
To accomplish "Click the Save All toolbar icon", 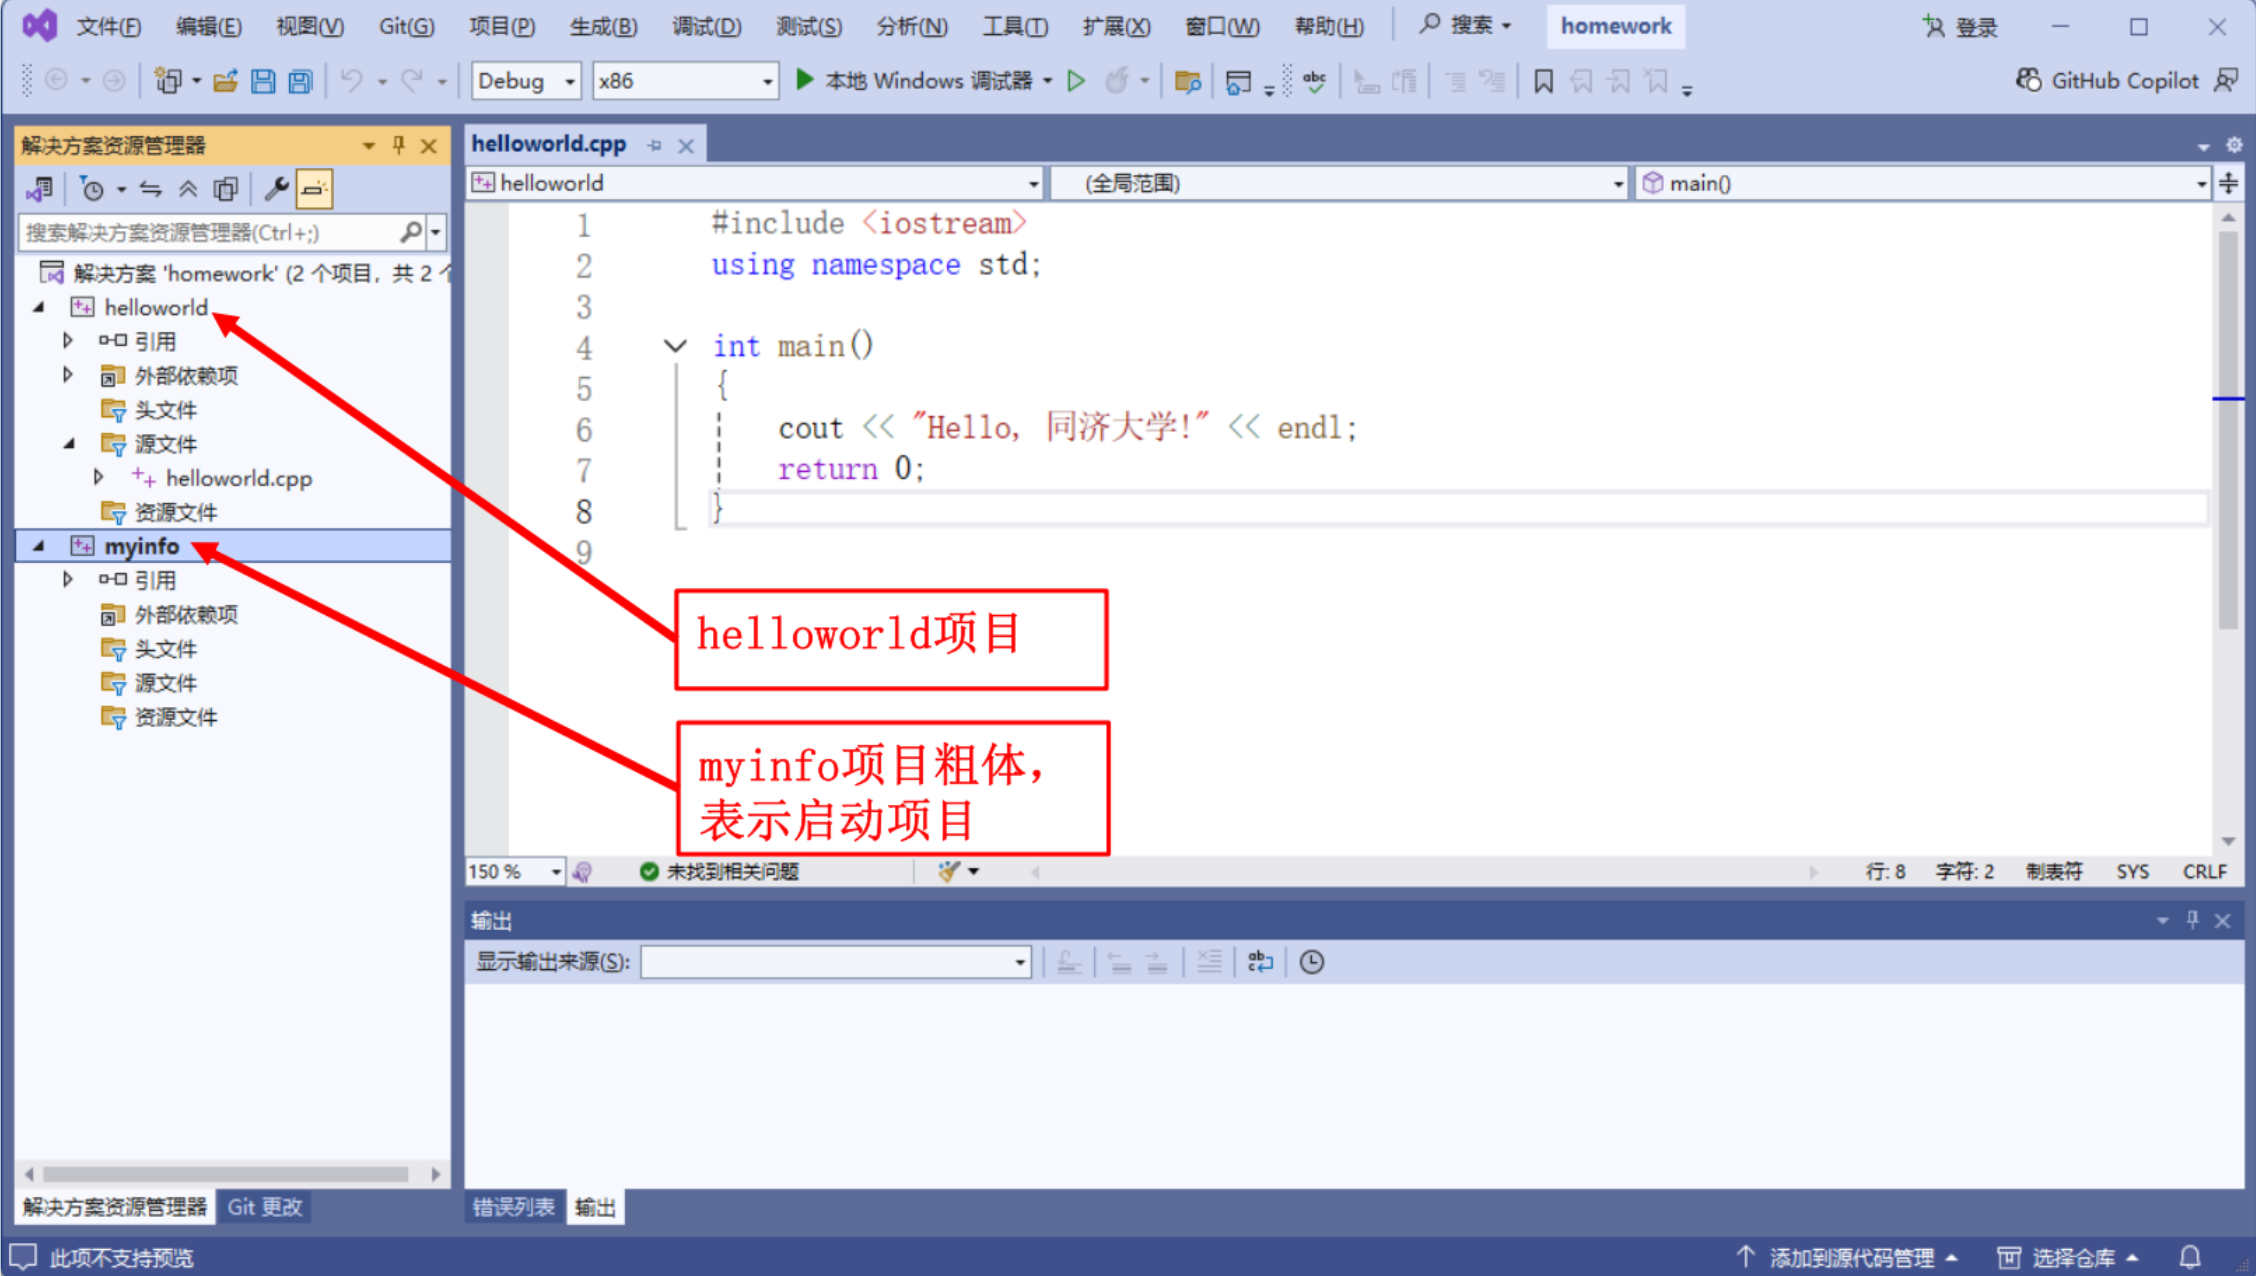I will click(300, 81).
